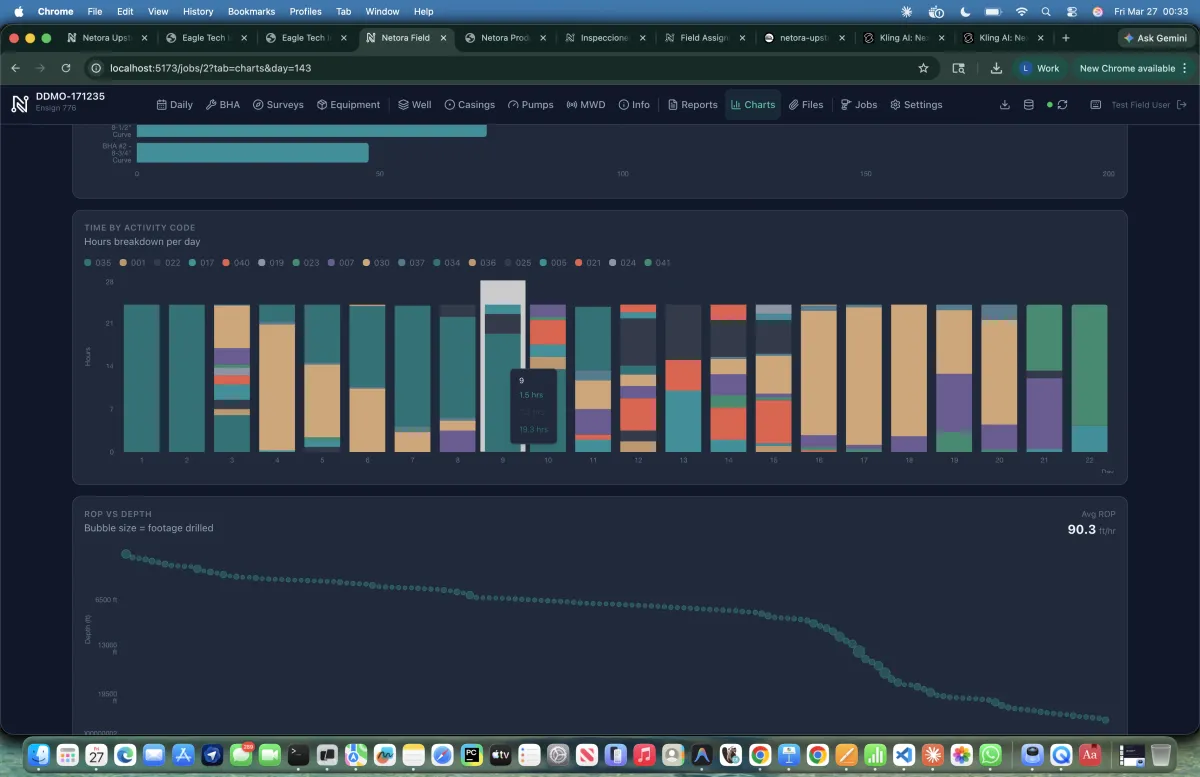Click the keyboard icon left of Test Field User

click(x=1095, y=105)
